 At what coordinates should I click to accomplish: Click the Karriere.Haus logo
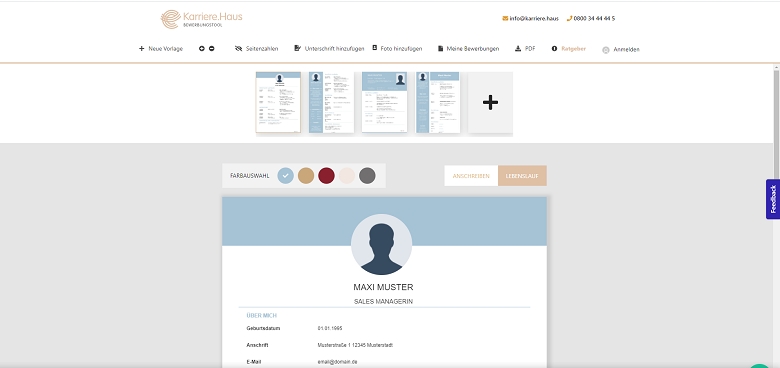(201, 19)
